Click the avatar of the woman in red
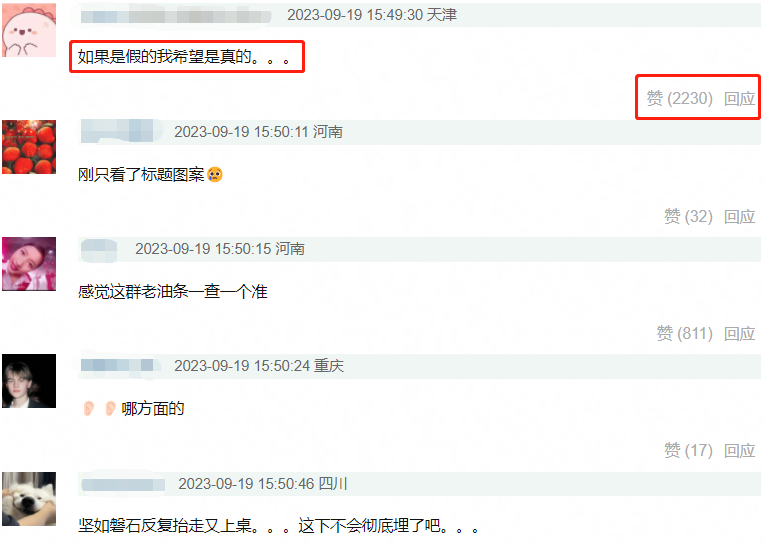 pyautogui.click(x=29, y=264)
